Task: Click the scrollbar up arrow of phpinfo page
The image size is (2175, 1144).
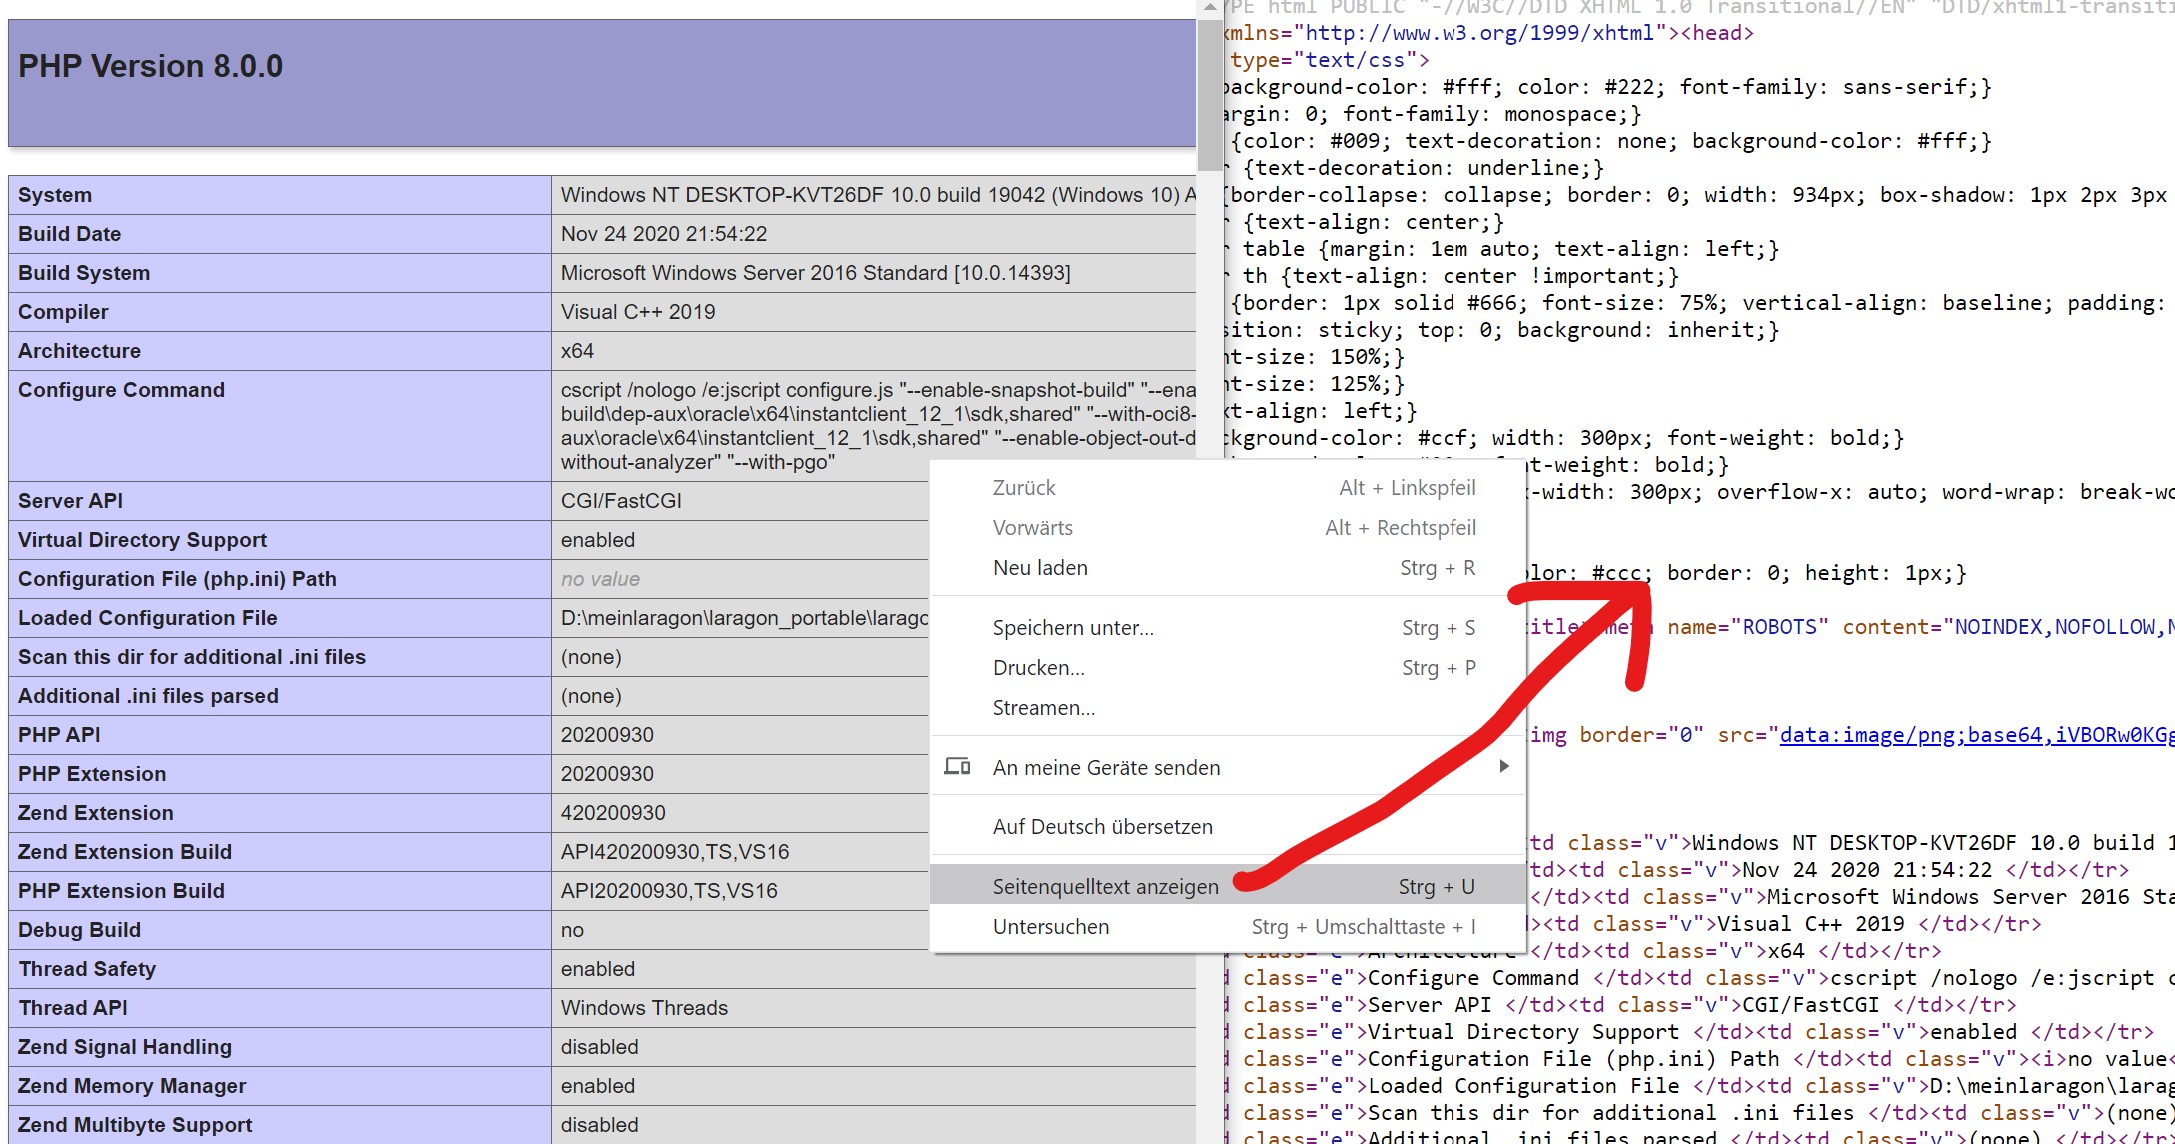Action: (x=1210, y=8)
